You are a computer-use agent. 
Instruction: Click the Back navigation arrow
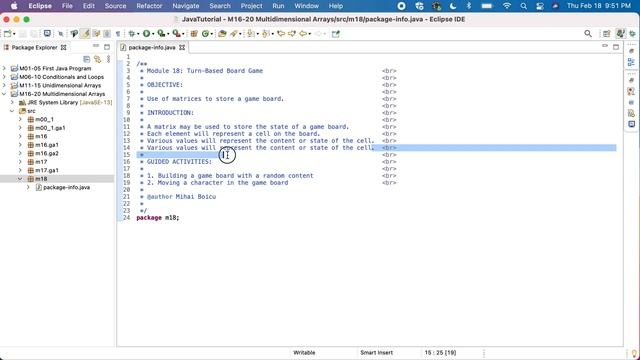pos(303,34)
